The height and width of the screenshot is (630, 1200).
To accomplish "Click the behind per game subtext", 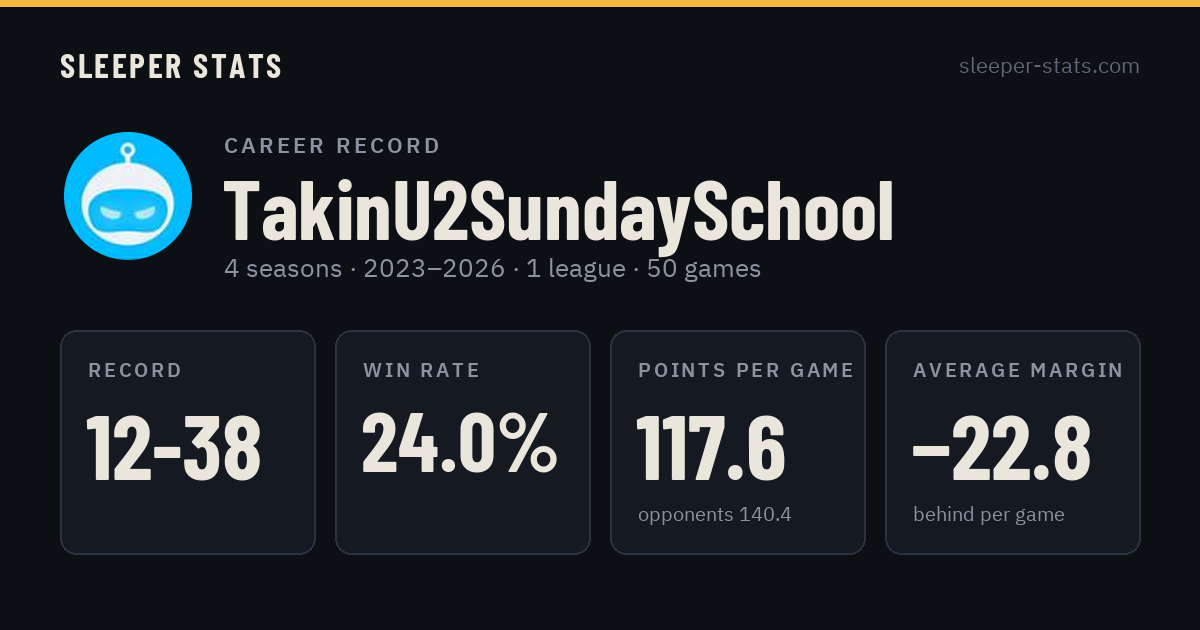I will click(988, 515).
